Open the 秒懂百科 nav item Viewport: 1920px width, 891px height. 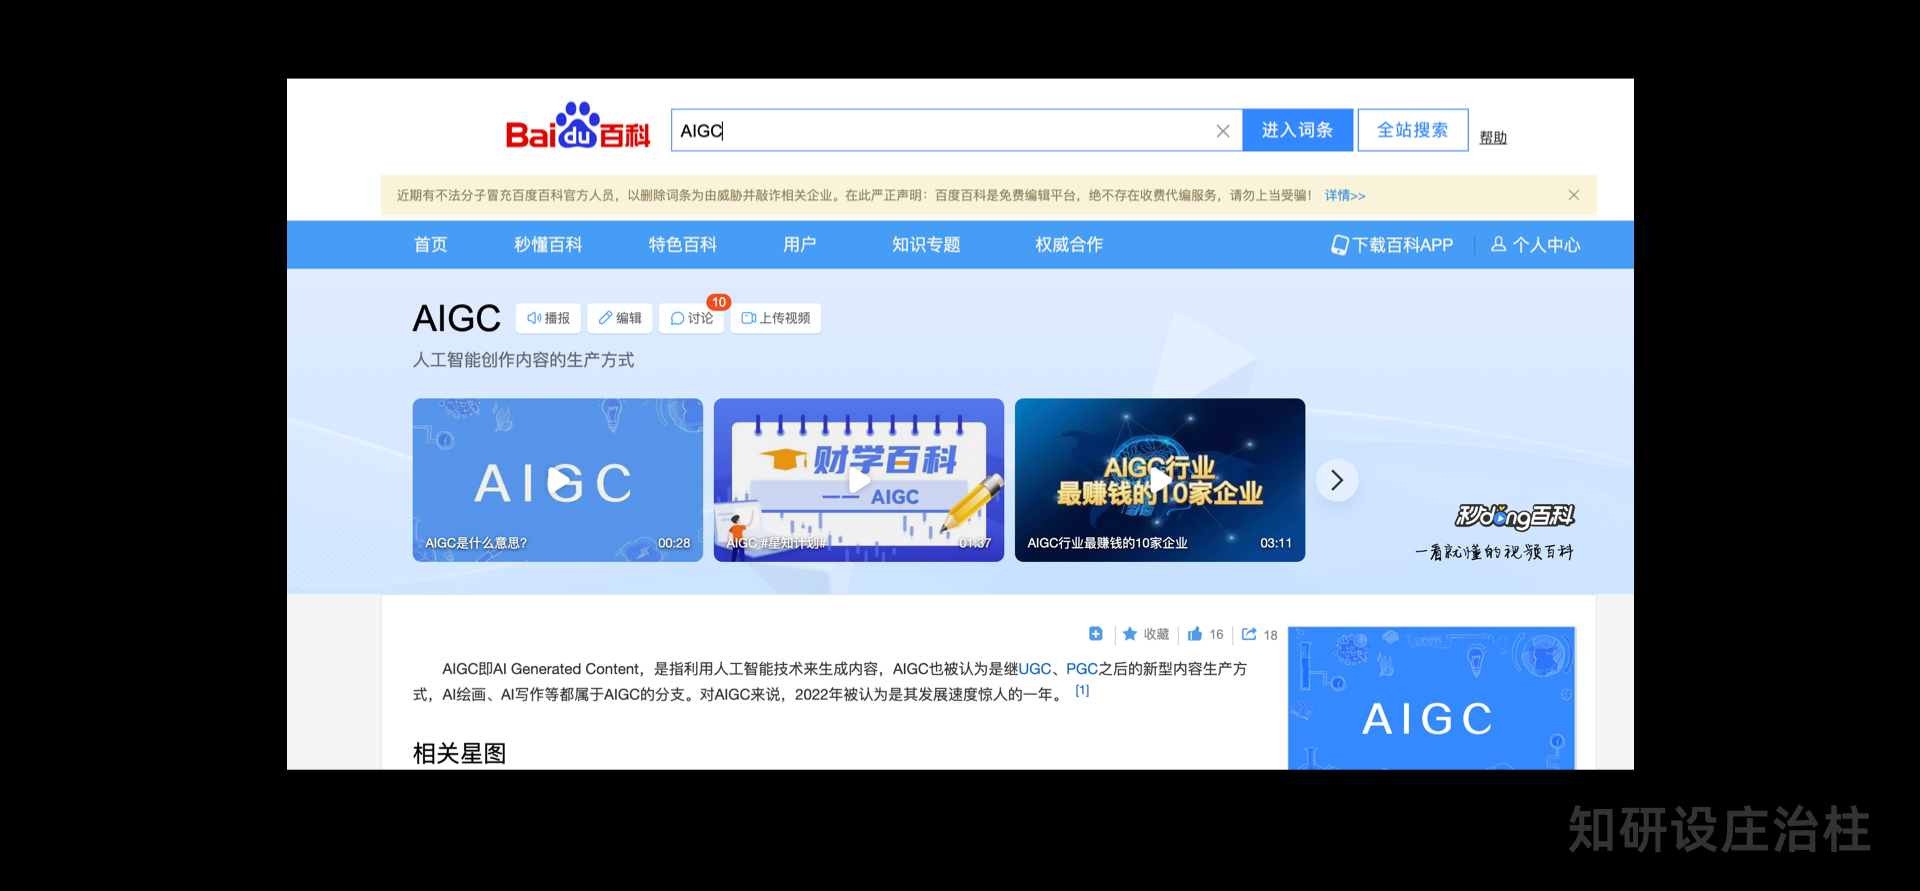tap(548, 245)
